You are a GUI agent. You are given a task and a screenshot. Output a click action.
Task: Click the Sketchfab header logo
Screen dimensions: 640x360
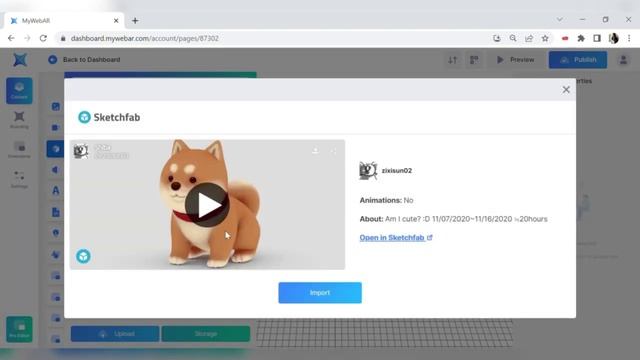pos(109,117)
